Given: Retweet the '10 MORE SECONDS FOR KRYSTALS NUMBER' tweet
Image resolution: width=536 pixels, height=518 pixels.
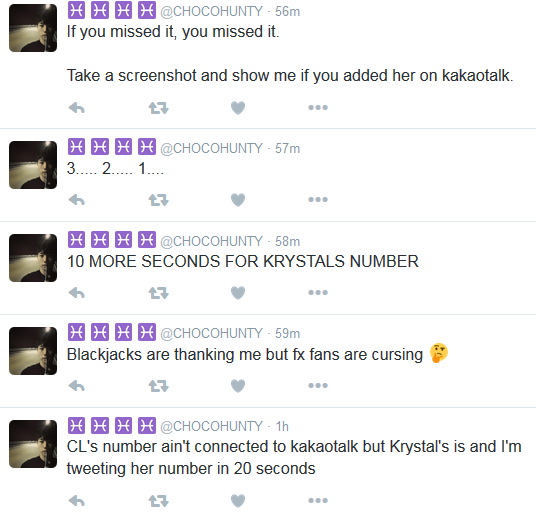Looking at the screenshot, I should (159, 293).
